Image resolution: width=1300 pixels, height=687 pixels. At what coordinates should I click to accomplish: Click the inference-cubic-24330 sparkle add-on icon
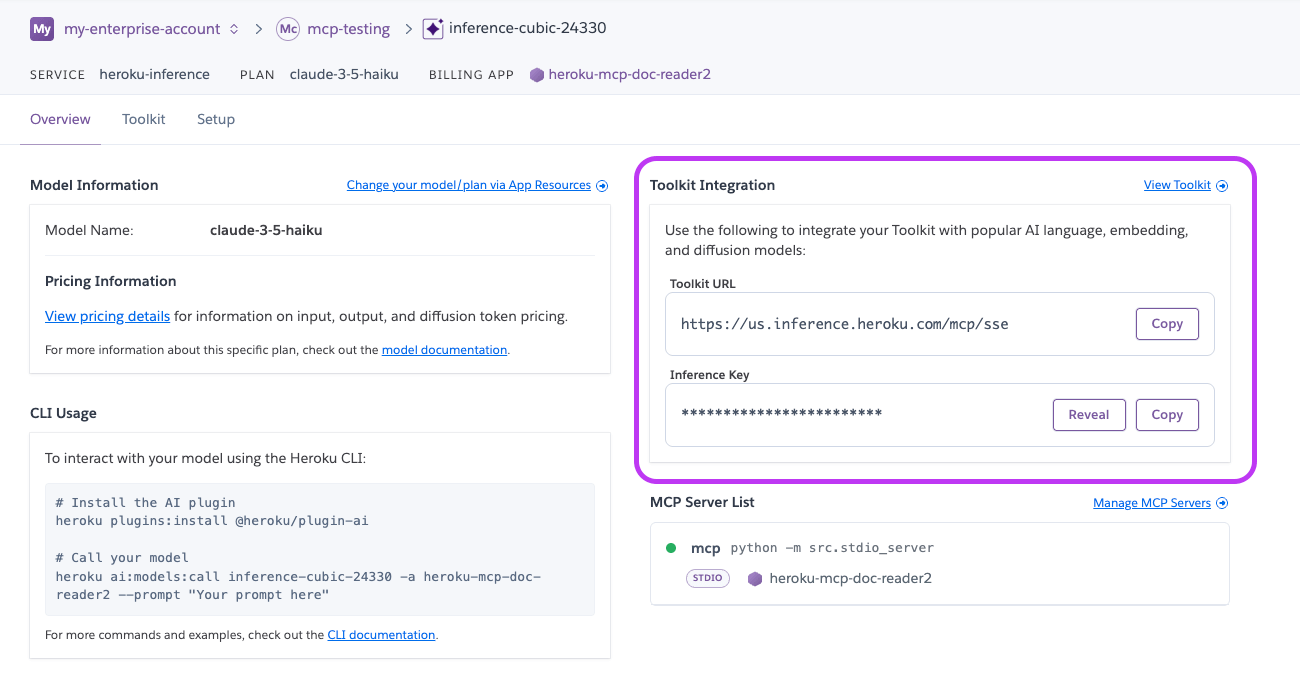[x=433, y=29]
